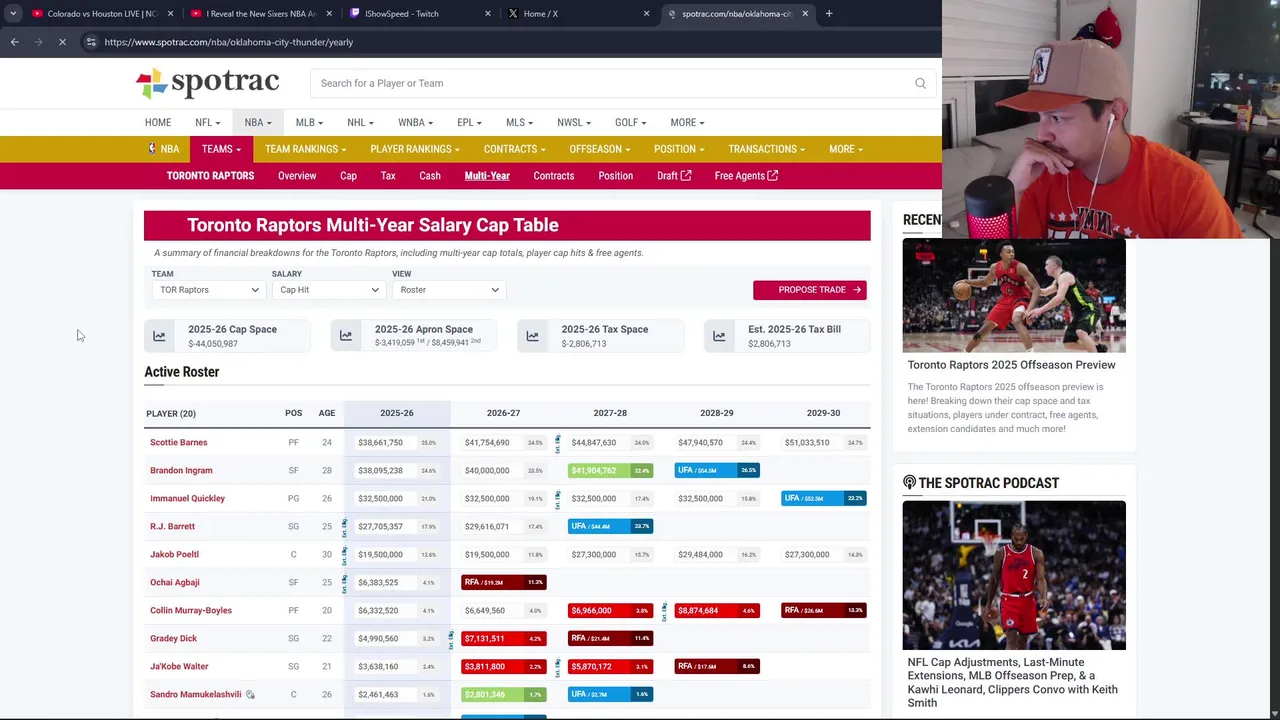Click the Draft external link icon

[x=686, y=176]
